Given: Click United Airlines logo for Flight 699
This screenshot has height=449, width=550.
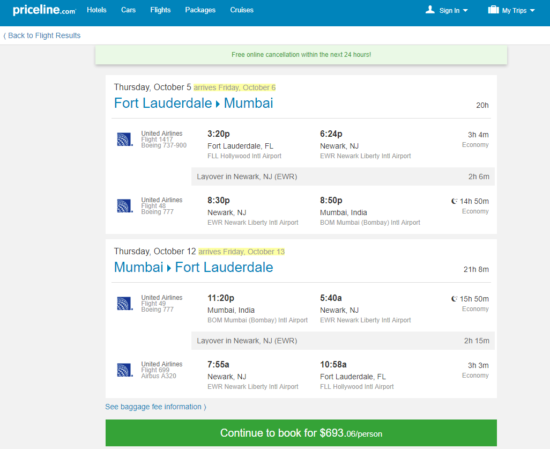Looking at the screenshot, I should [125, 370].
